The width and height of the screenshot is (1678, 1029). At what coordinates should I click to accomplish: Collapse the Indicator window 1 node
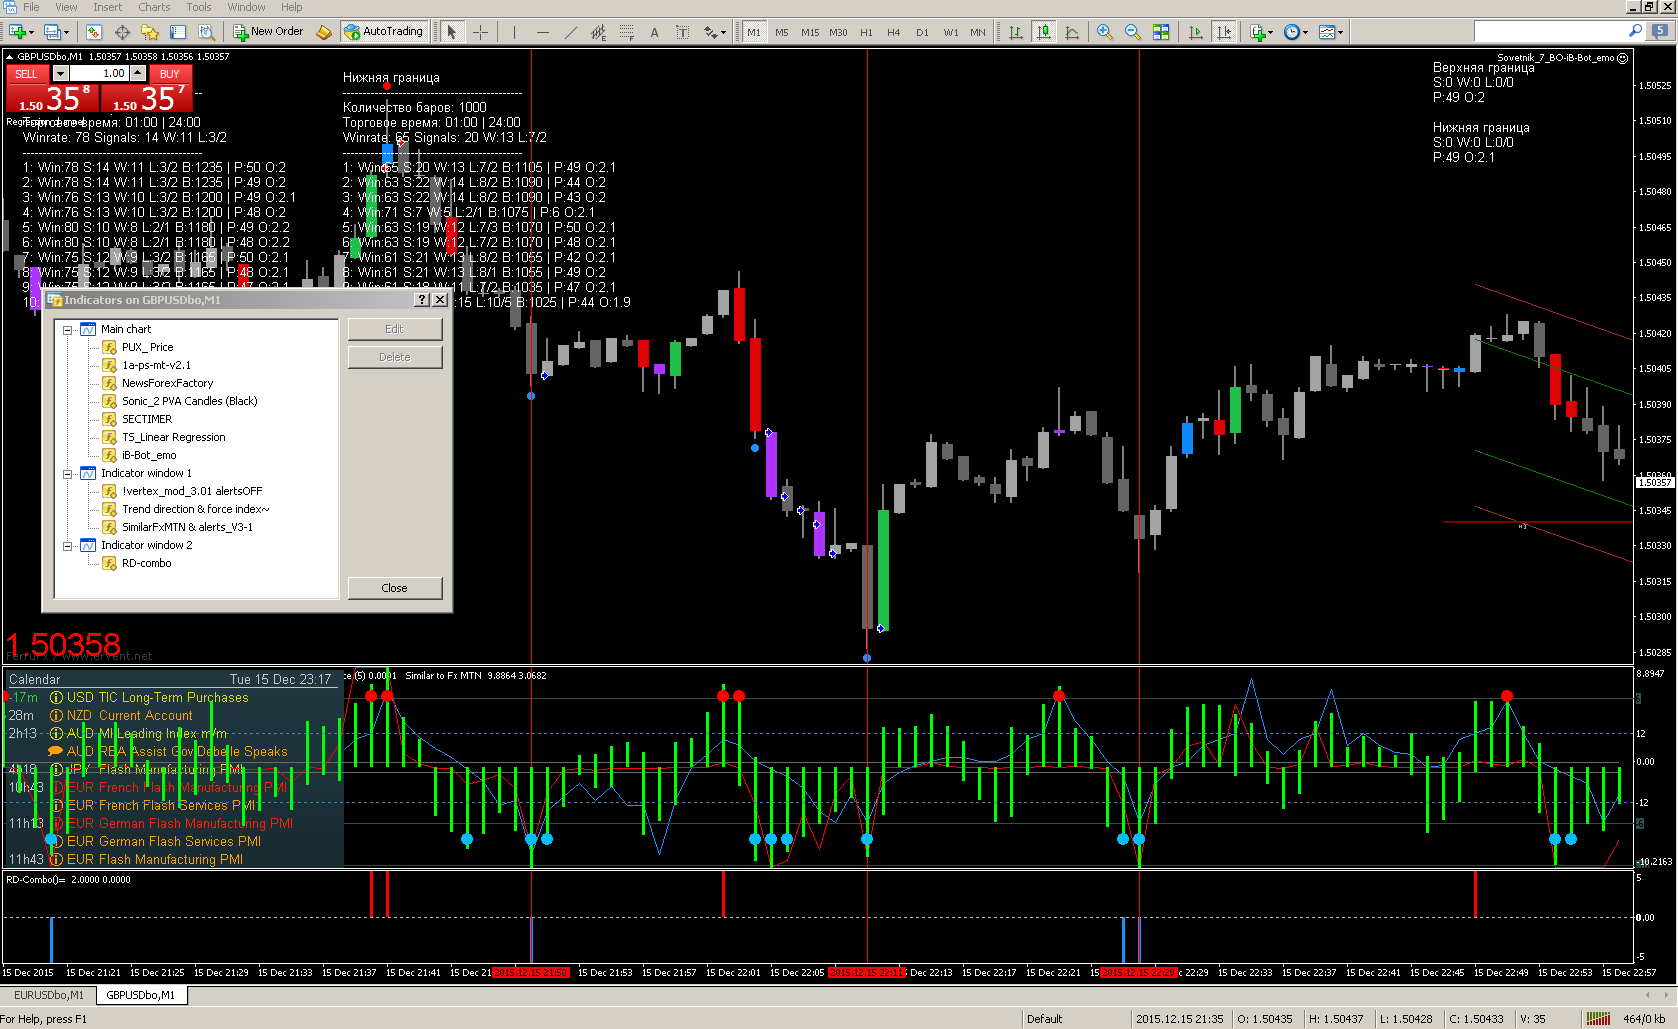68,473
